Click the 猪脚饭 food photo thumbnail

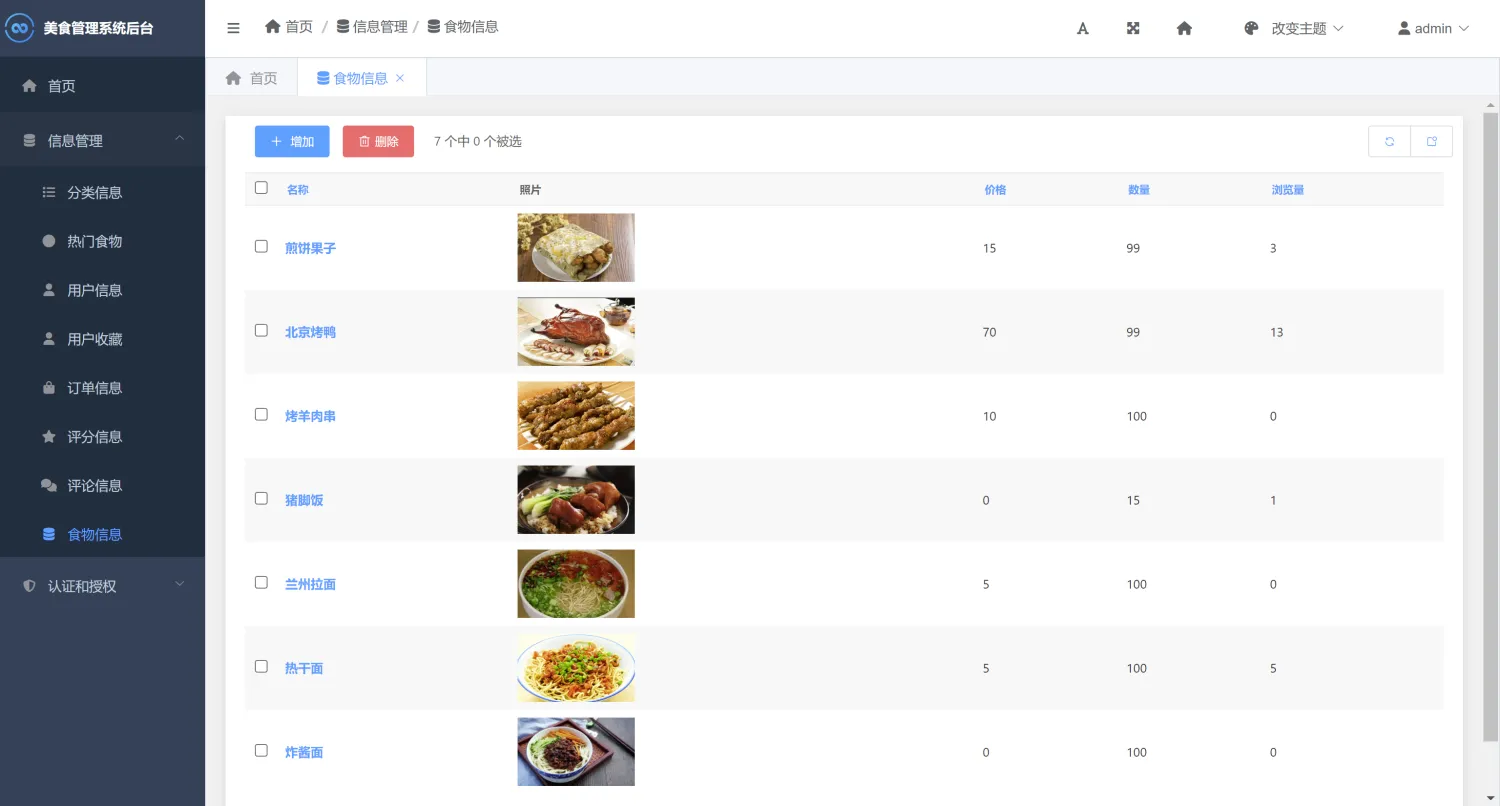[576, 500]
